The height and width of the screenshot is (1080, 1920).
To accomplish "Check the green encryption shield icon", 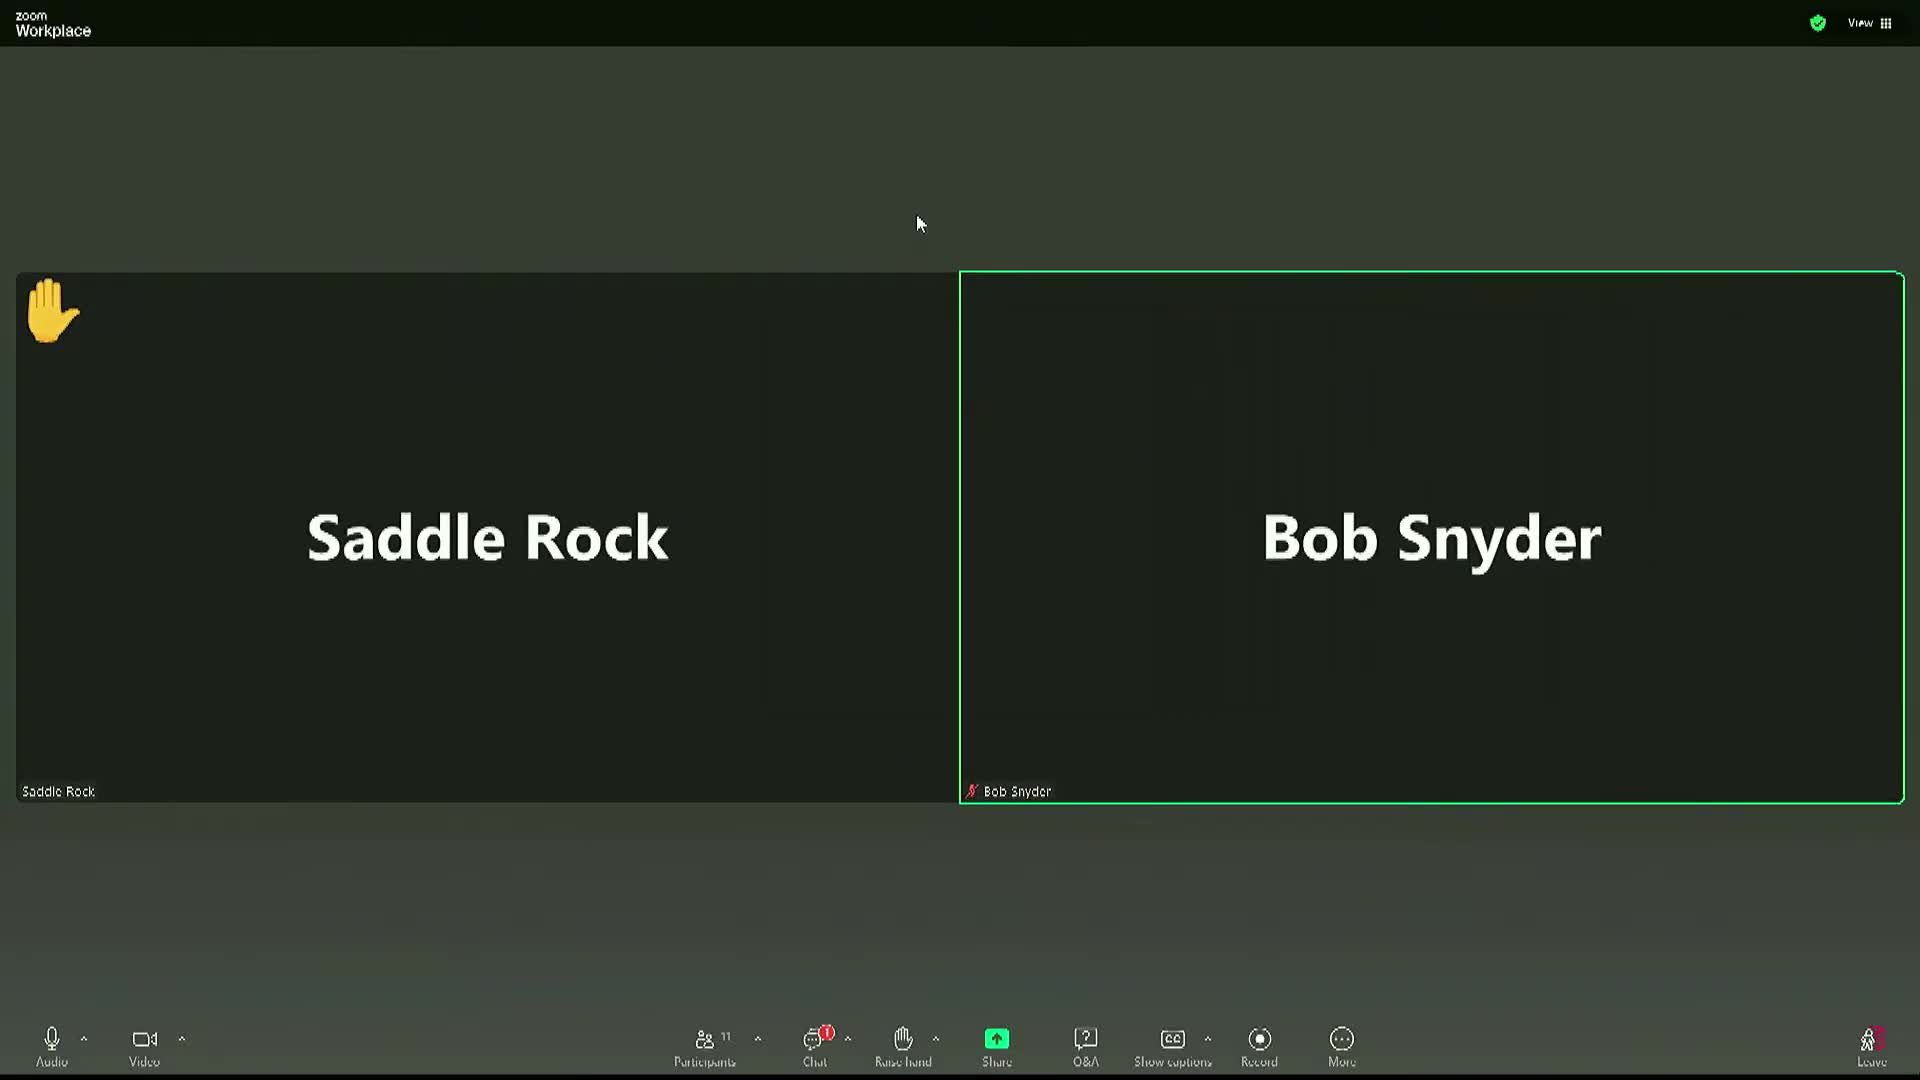I will click(1818, 23).
